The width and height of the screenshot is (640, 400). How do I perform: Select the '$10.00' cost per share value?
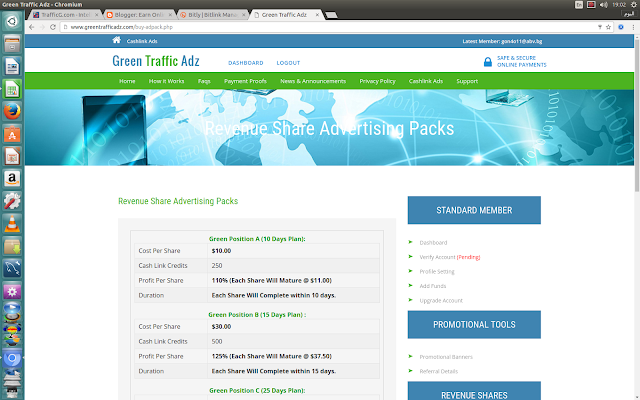[x=221, y=251]
